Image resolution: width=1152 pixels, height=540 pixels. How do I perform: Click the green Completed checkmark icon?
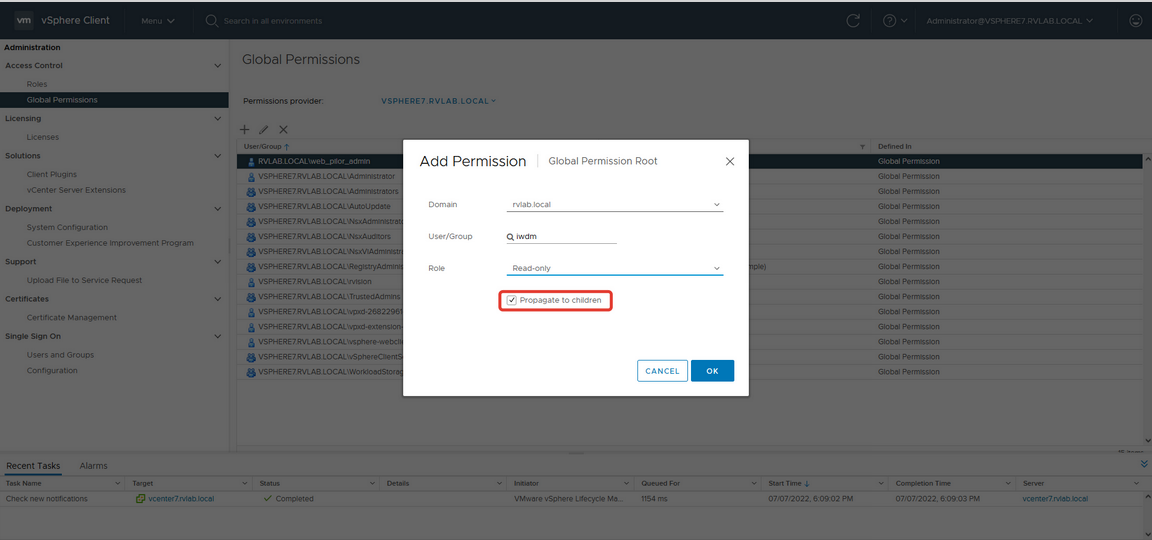(x=268, y=499)
